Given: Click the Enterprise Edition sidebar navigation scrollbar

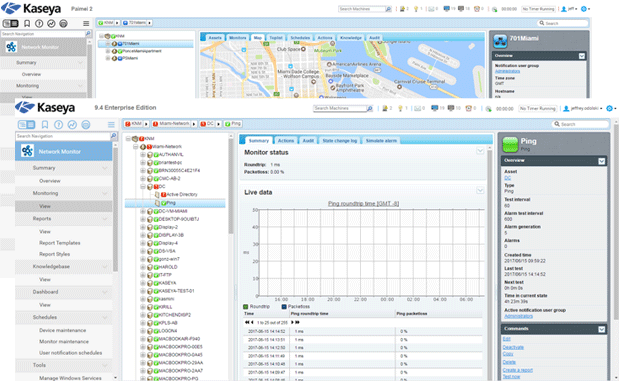Looking at the screenshot, I should 115,209.
